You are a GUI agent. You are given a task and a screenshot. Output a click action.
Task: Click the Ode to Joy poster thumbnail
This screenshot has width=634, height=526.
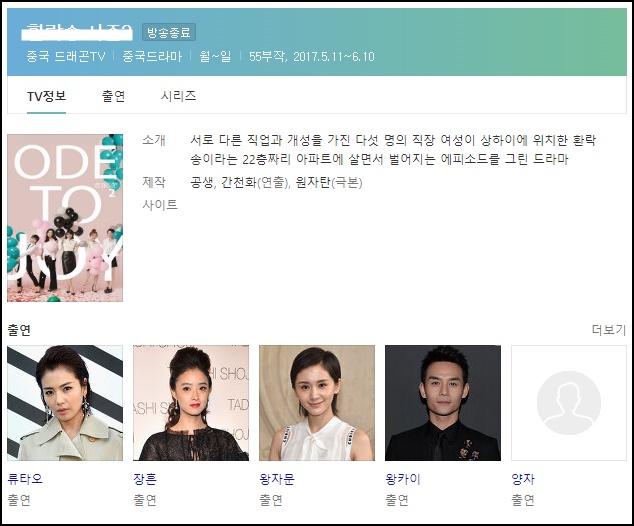65,218
